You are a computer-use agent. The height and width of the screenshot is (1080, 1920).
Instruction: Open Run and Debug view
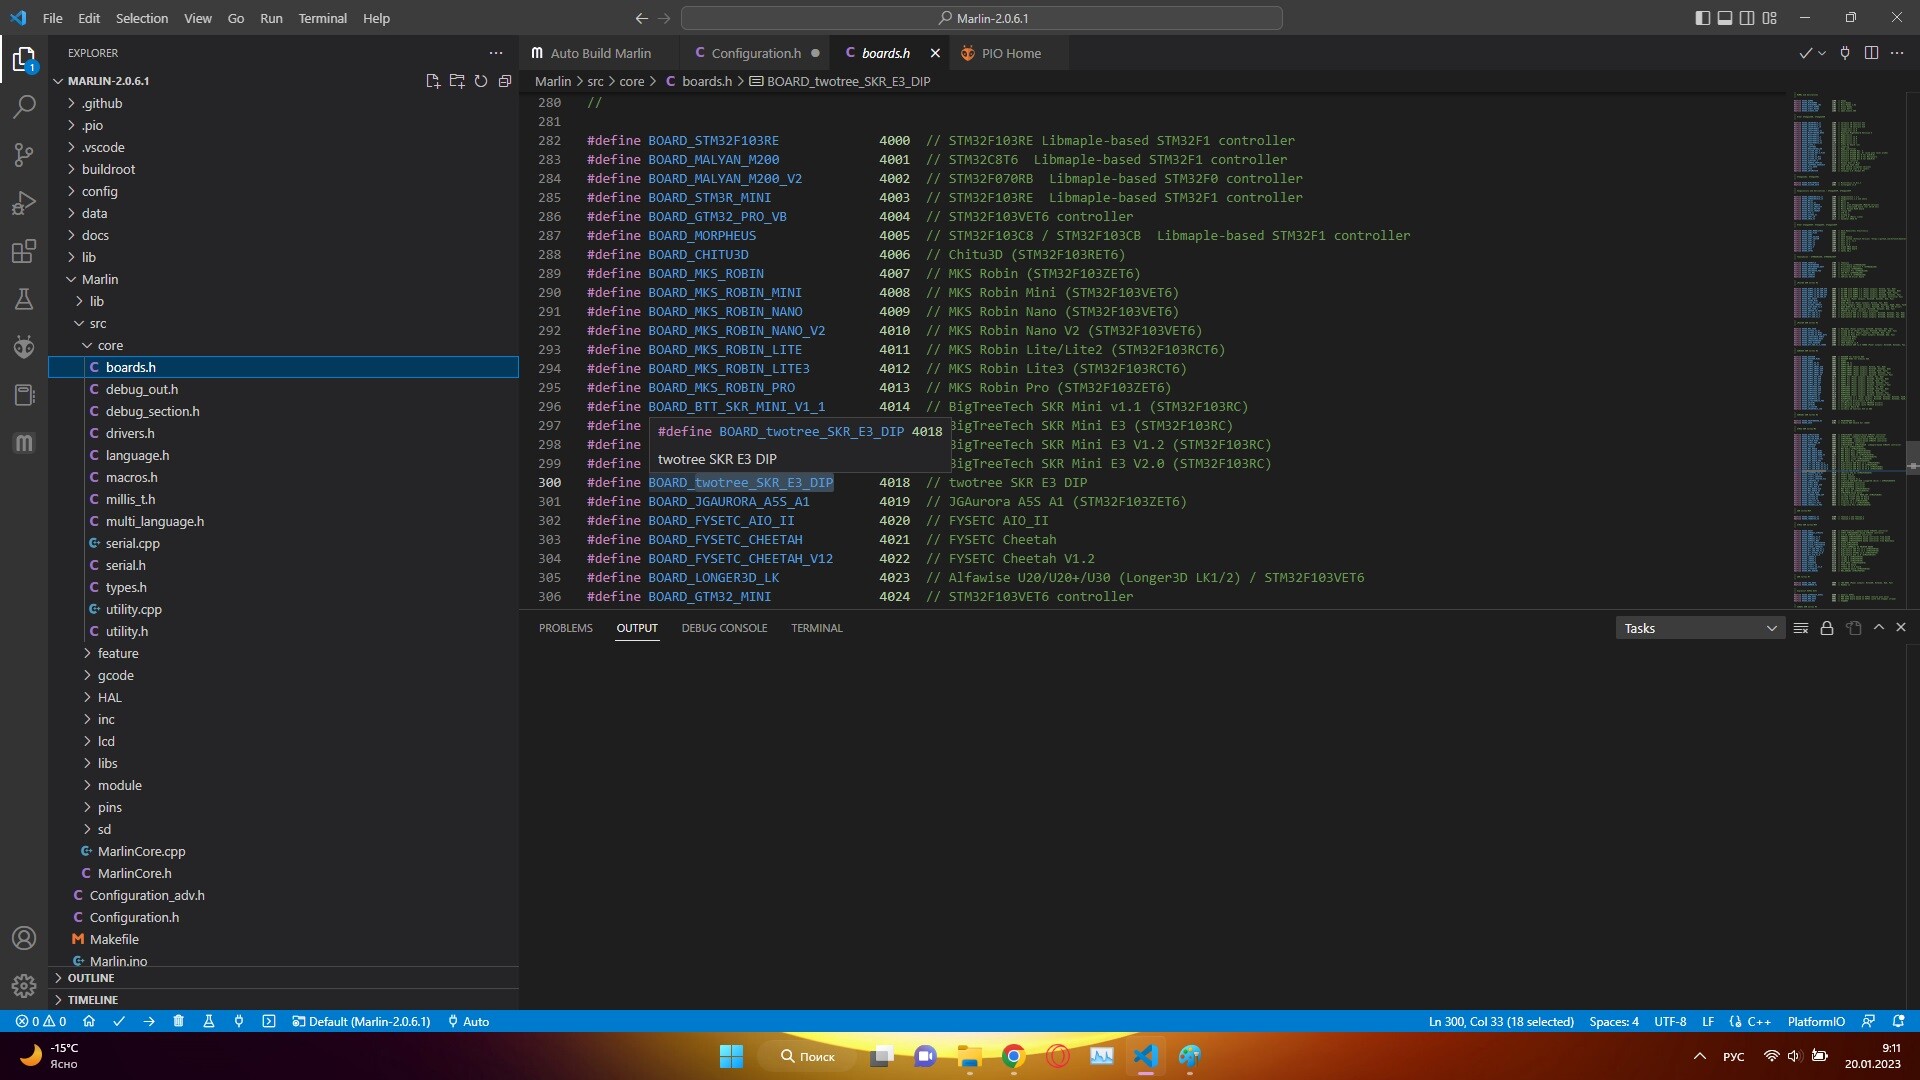click(24, 203)
